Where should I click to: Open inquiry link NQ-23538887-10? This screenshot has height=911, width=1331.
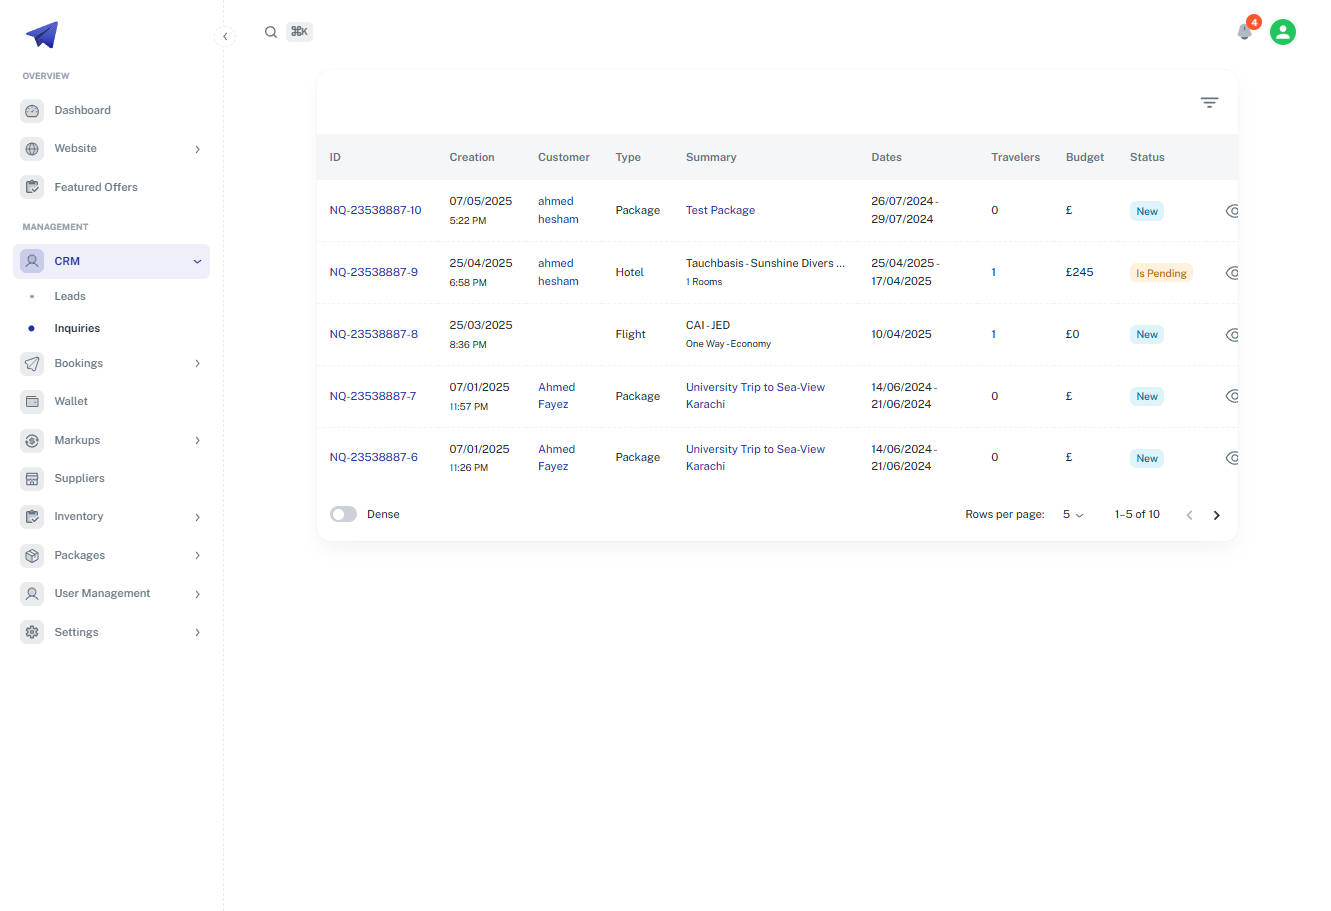(376, 210)
